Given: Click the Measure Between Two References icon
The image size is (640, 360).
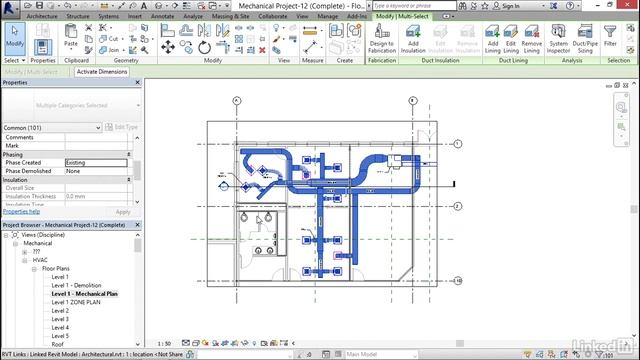Looking at the screenshot, I should pos(310,31).
